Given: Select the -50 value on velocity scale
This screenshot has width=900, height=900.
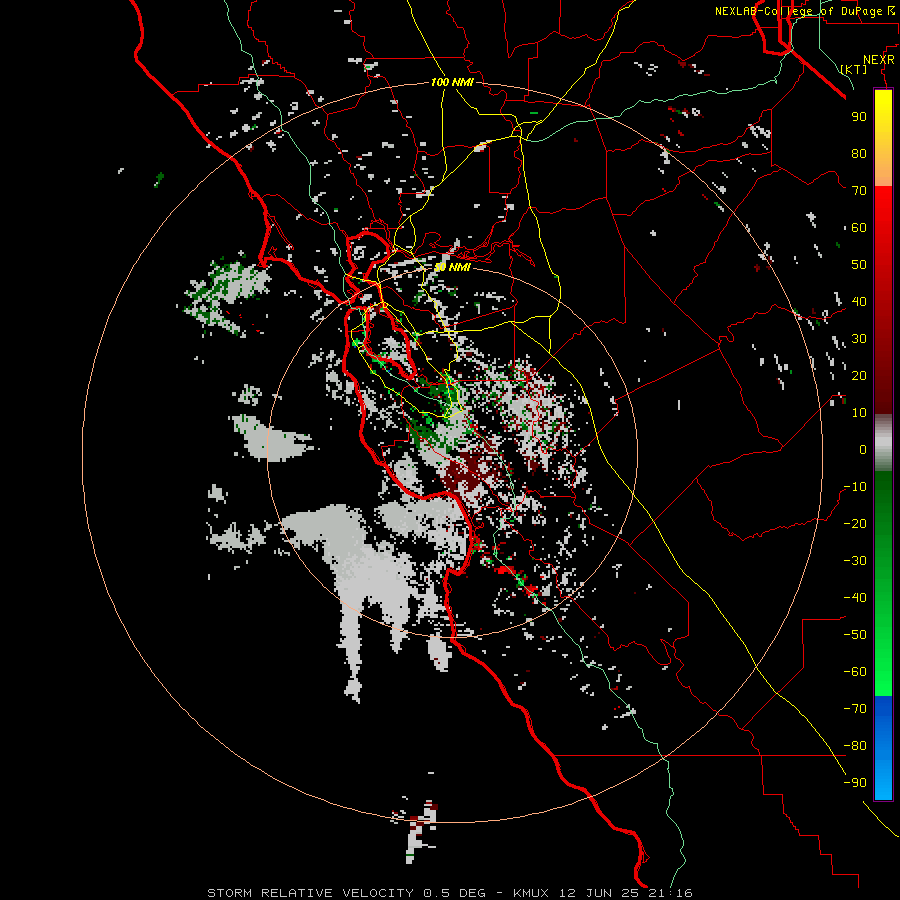Looking at the screenshot, I should [855, 635].
